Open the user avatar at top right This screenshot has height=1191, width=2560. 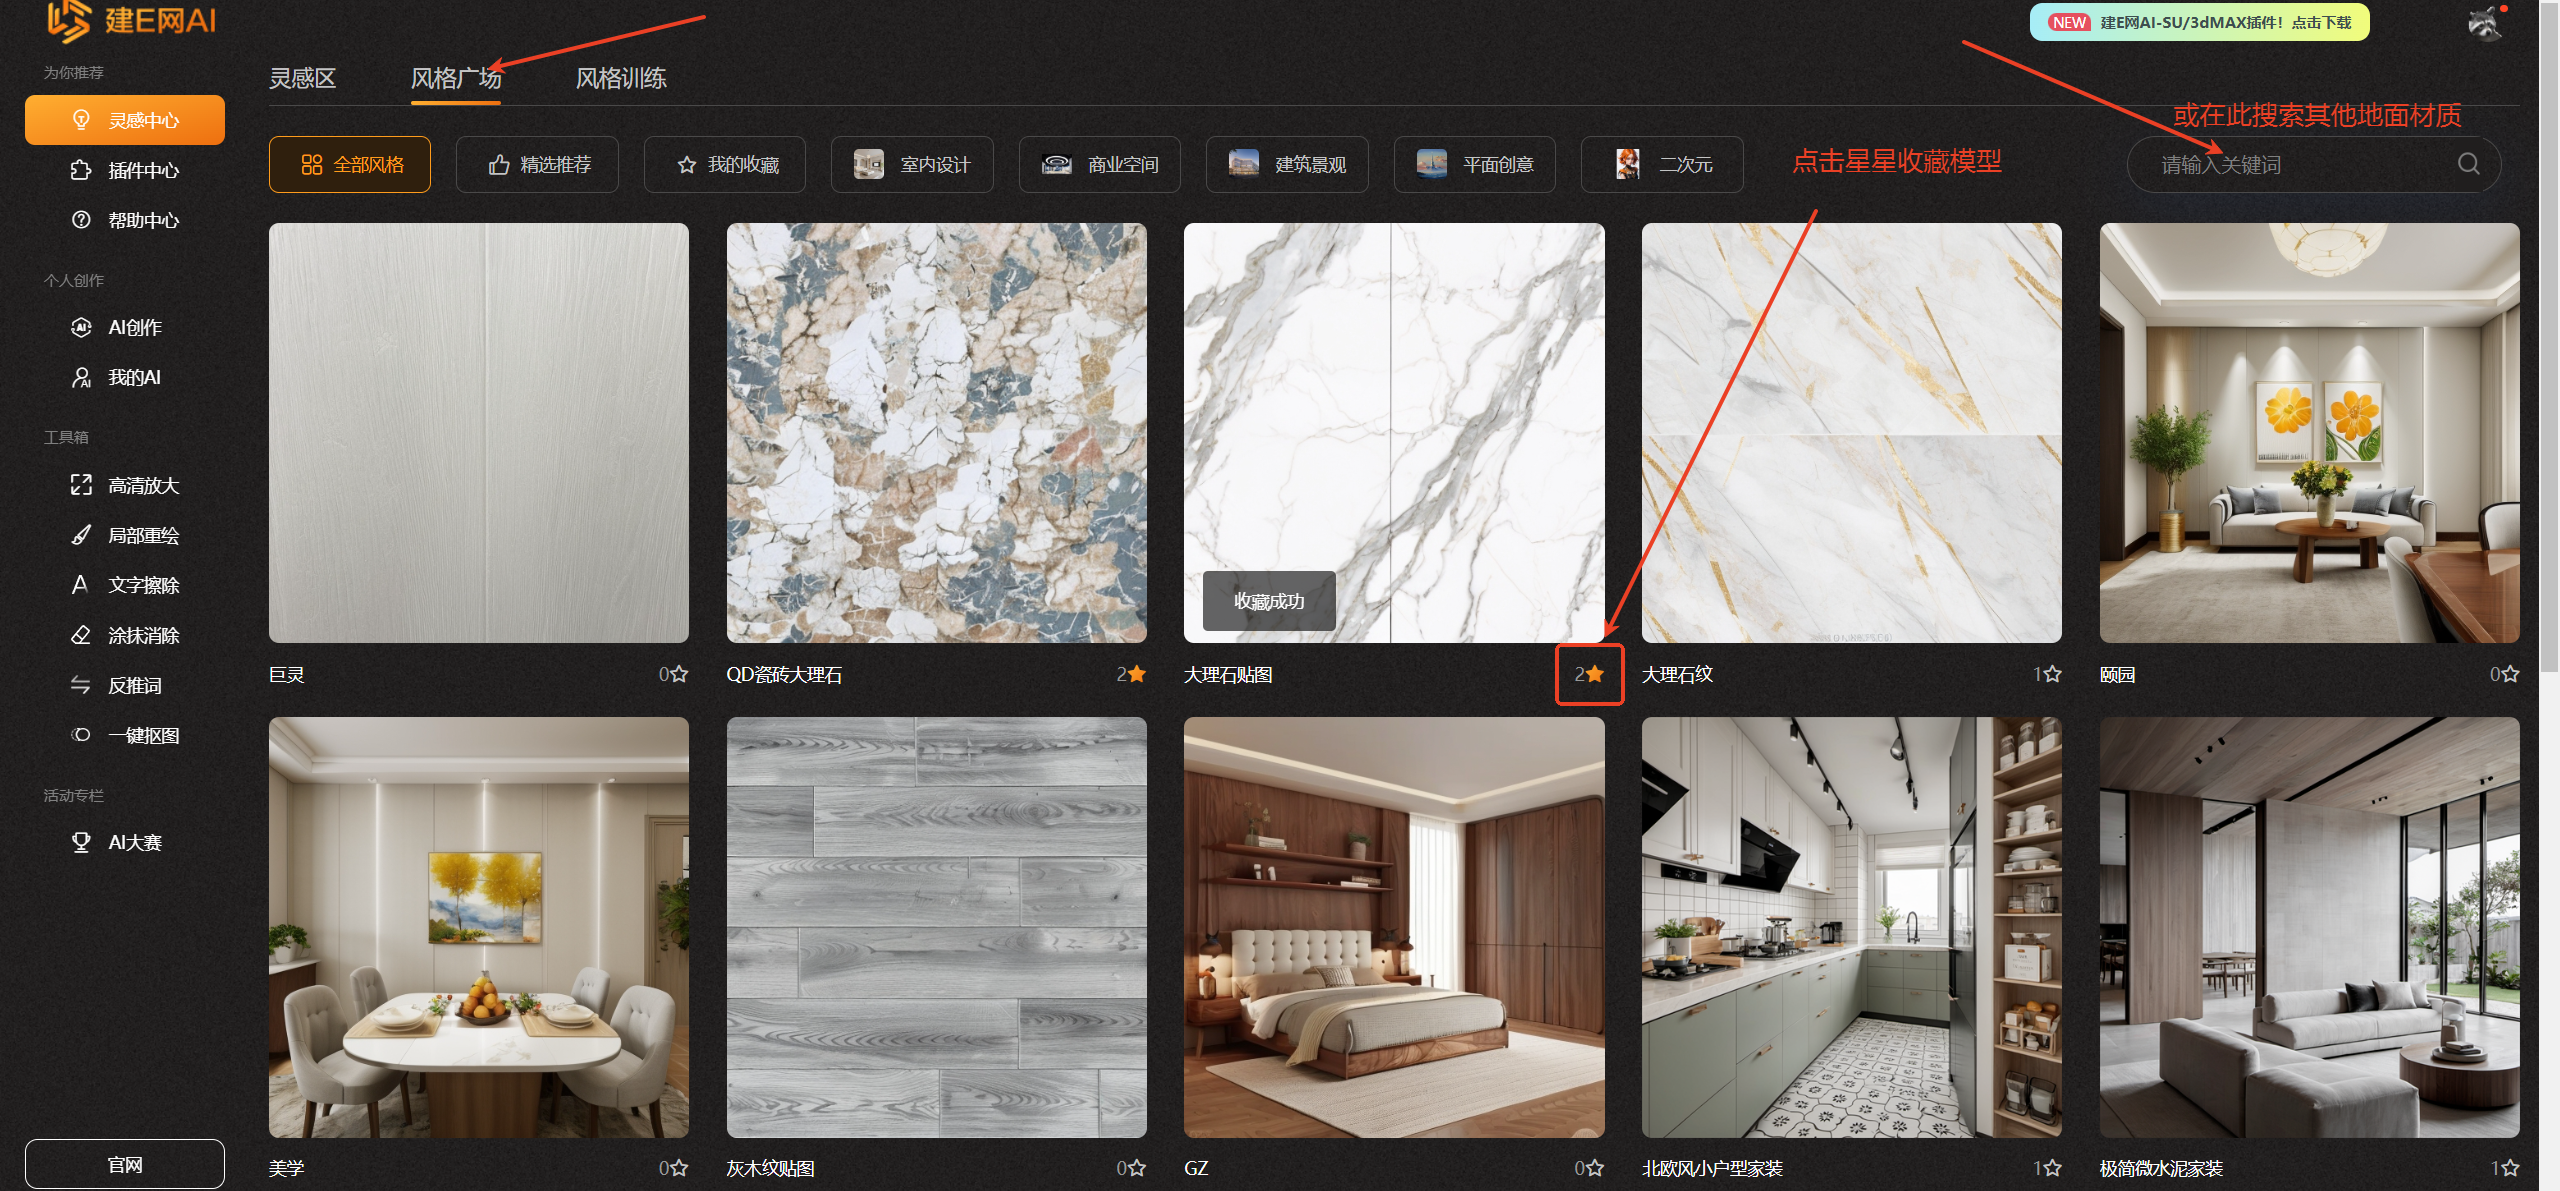coord(2485,22)
